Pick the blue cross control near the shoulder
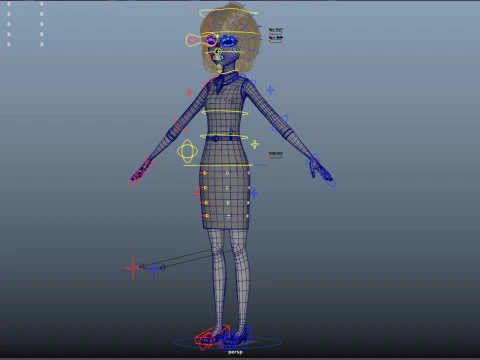Viewport: 480px width, 360px height. coord(270,90)
